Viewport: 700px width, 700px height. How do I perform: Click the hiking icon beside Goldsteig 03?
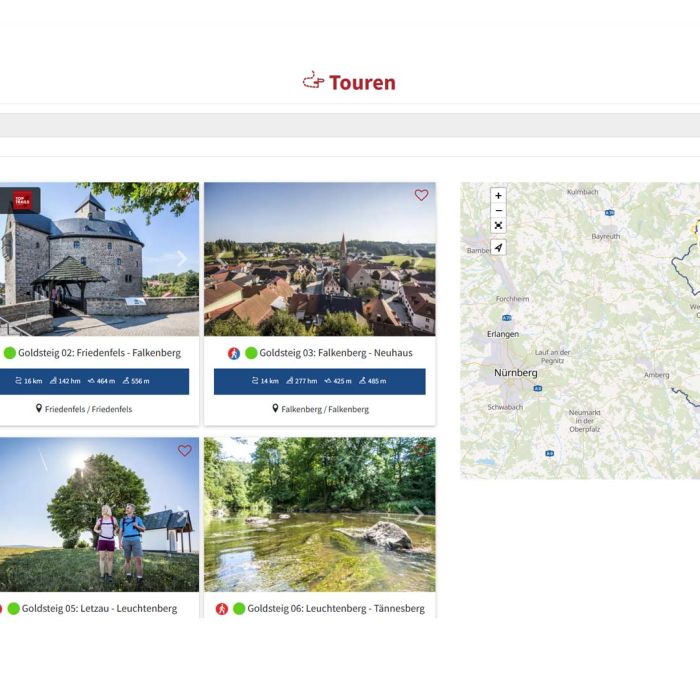coord(234,353)
